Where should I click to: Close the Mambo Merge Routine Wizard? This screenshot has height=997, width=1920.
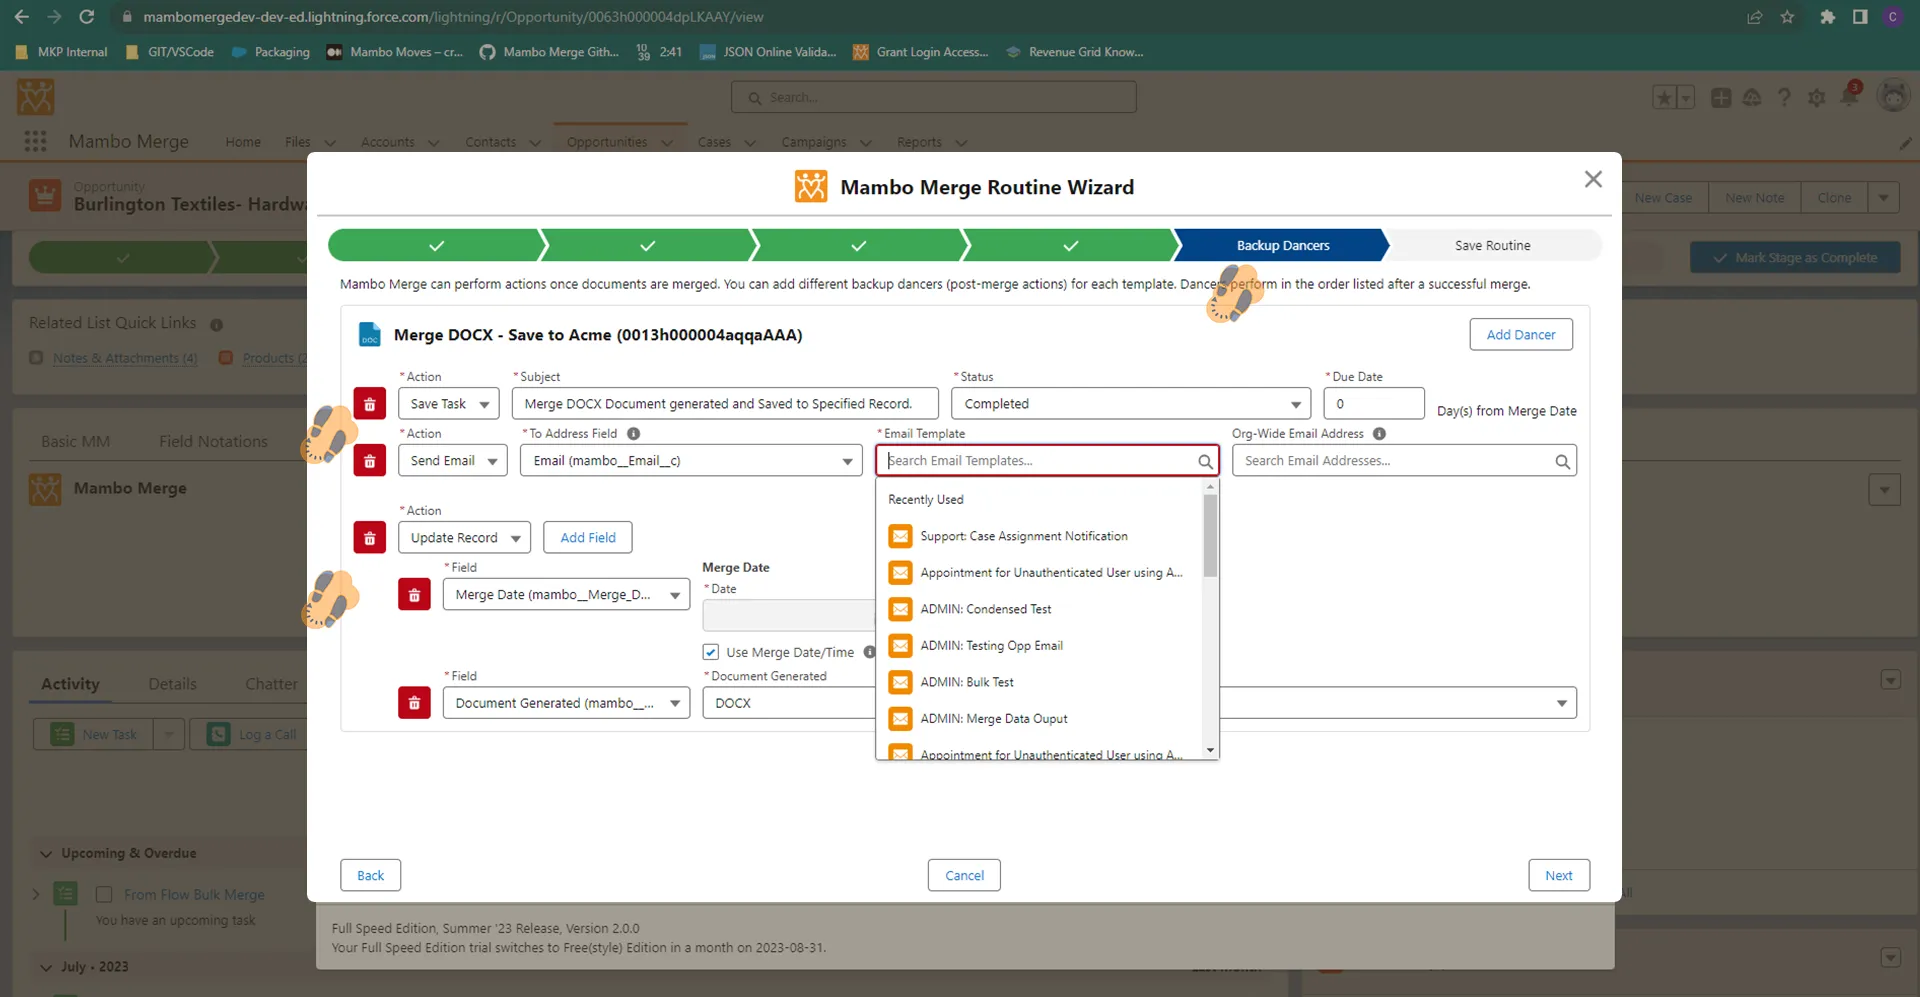1593,179
